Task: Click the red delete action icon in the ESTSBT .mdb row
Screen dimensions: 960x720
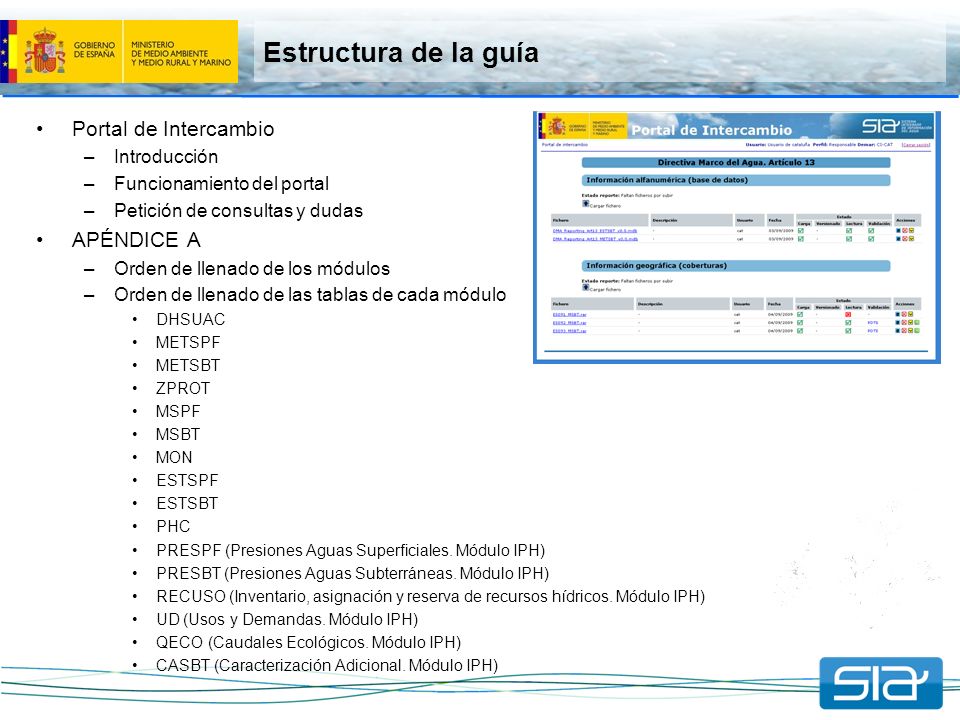Action: point(904,230)
